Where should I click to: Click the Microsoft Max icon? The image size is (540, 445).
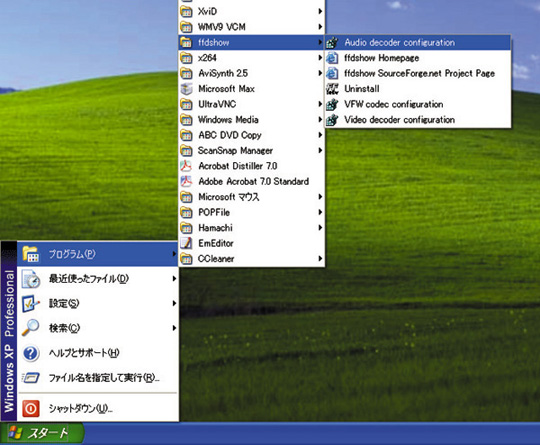[x=186, y=89]
